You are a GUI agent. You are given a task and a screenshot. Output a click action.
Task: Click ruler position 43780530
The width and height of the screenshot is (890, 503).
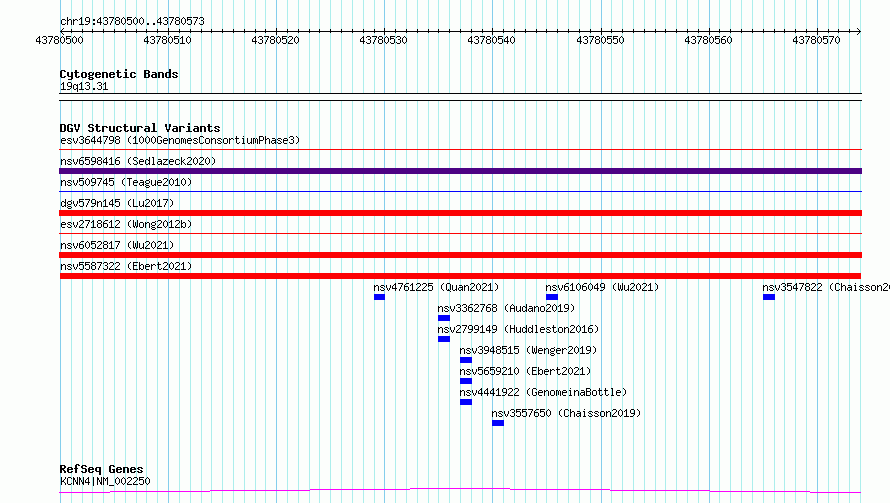click(x=384, y=40)
